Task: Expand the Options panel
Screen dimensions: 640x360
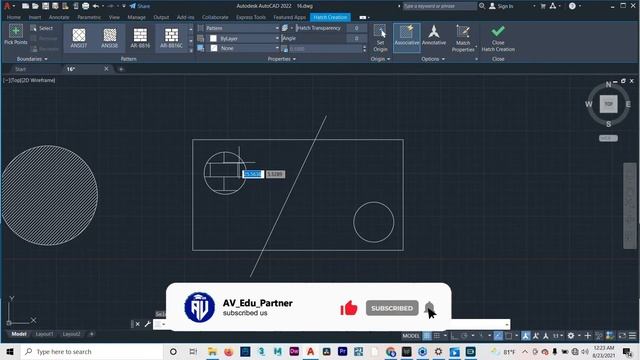Action: pyautogui.click(x=433, y=59)
